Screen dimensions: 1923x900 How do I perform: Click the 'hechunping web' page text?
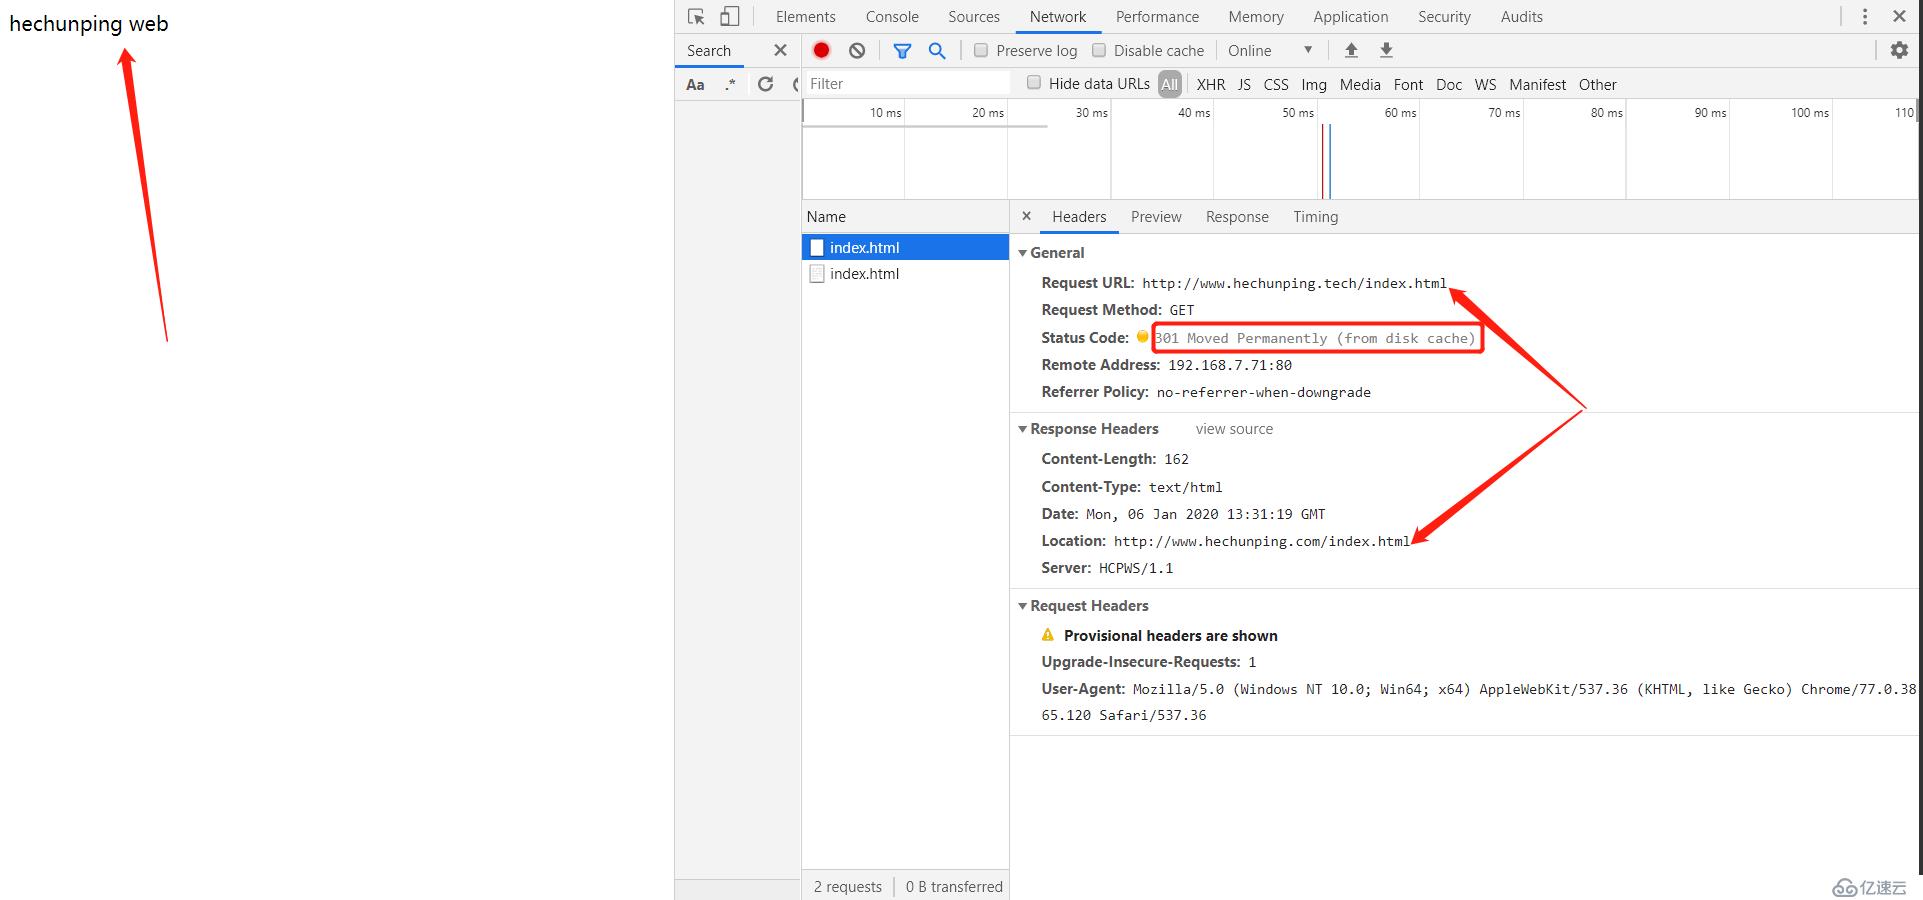coord(89,24)
